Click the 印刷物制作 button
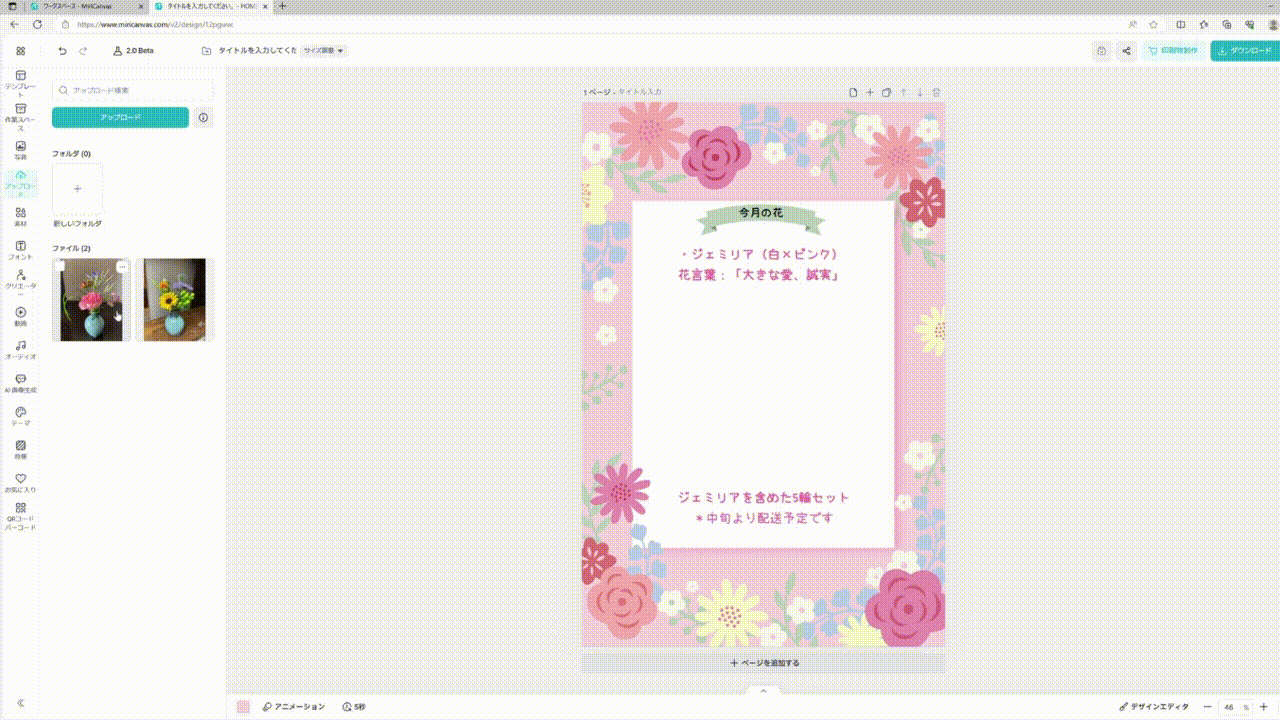 coord(1175,50)
